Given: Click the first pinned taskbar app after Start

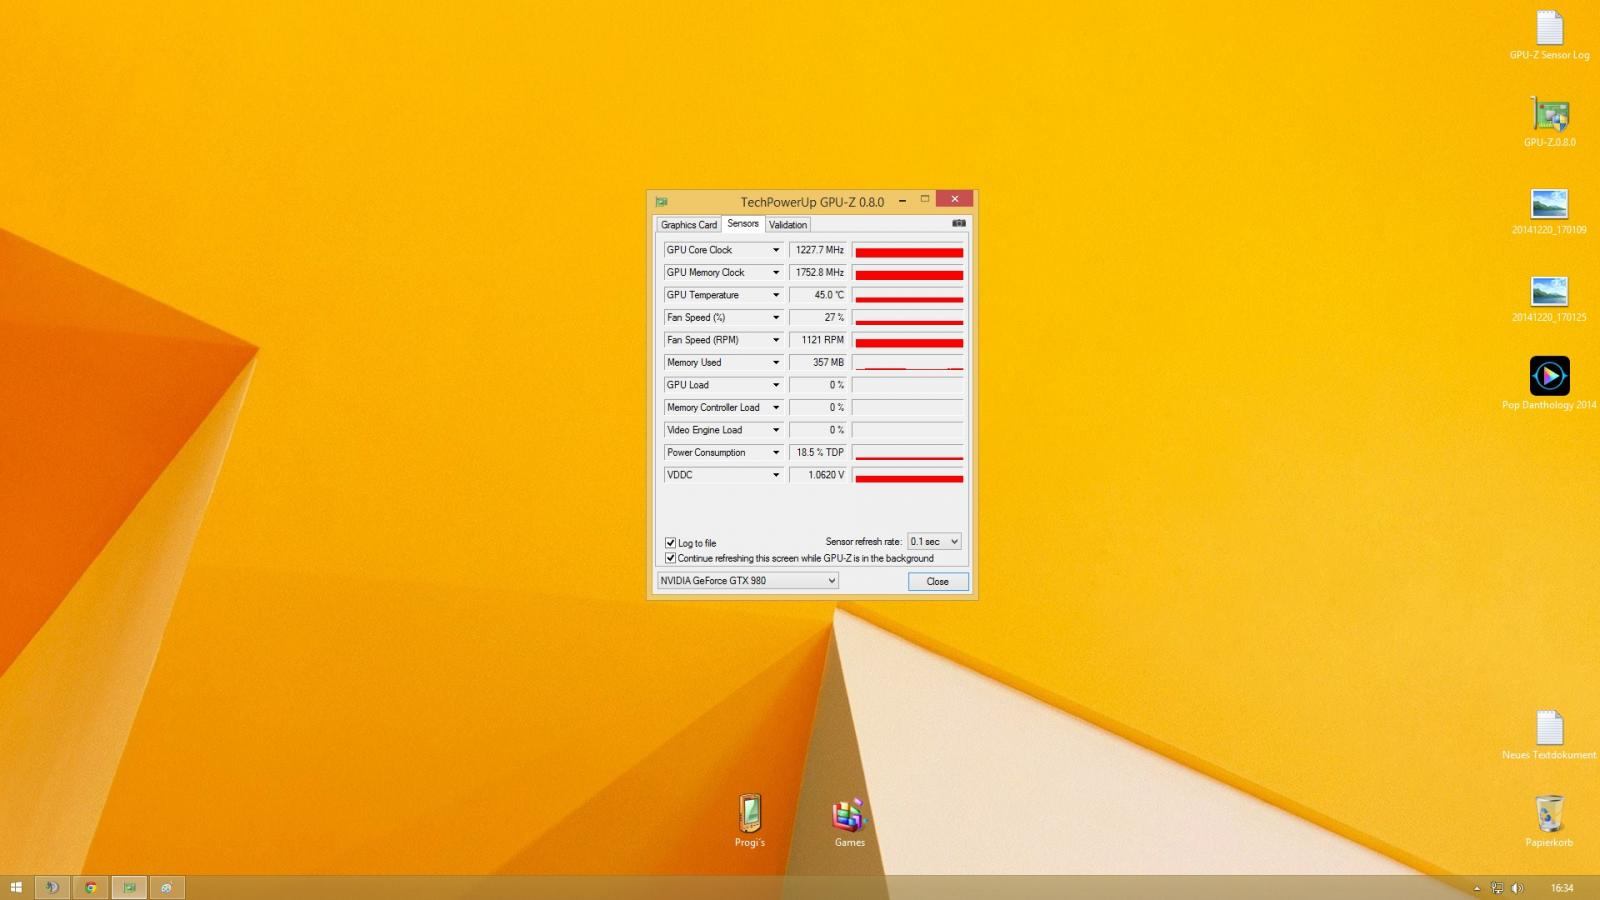Looking at the screenshot, I should [x=52, y=887].
